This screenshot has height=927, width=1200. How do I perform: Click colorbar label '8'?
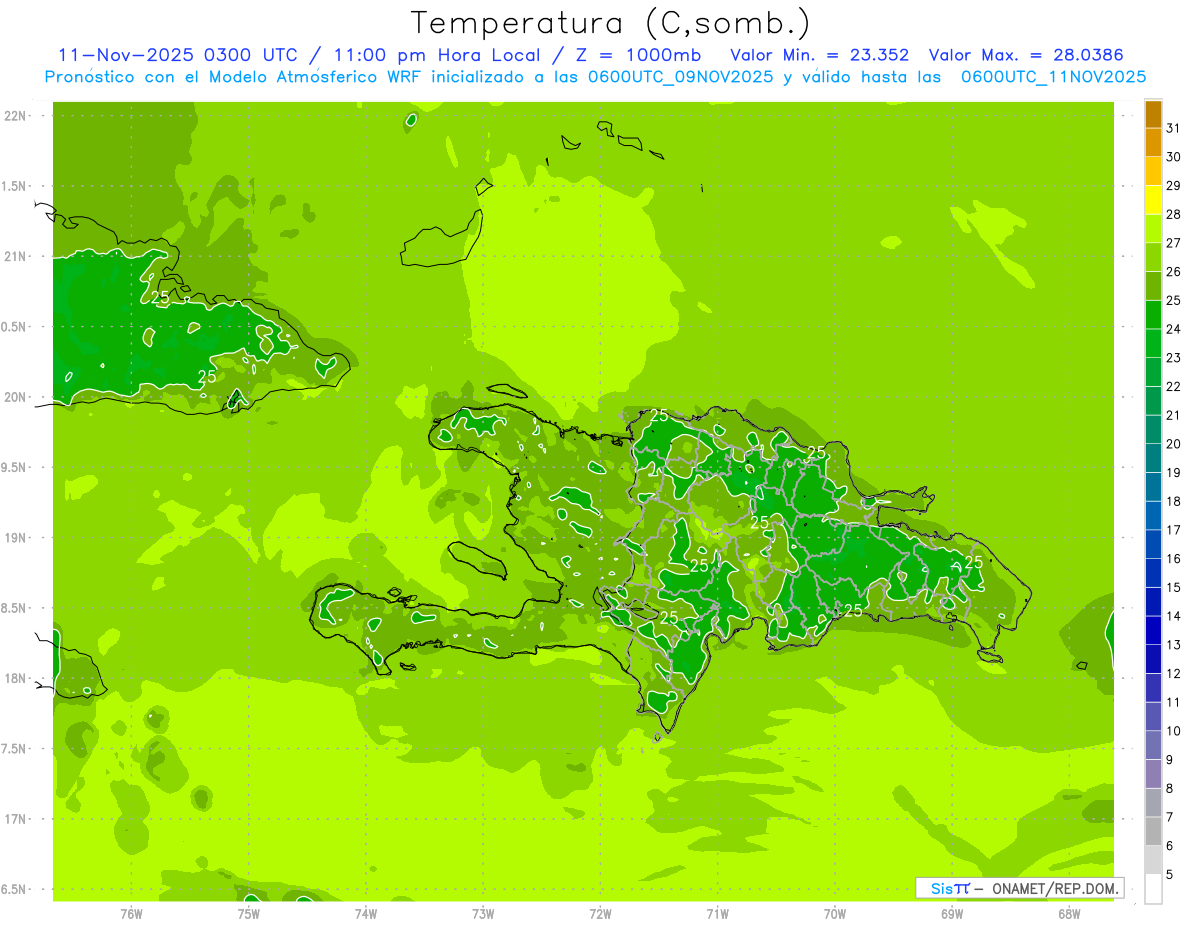click(1170, 789)
